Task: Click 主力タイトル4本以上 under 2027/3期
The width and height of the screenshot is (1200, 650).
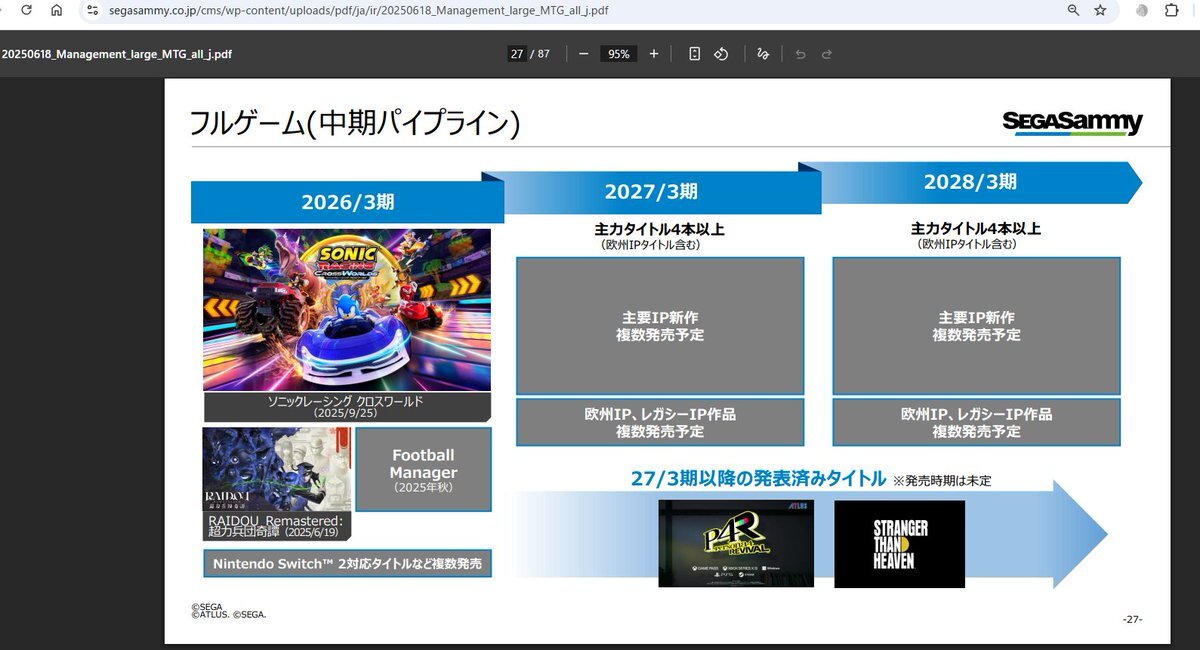Action: coord(660,229)
